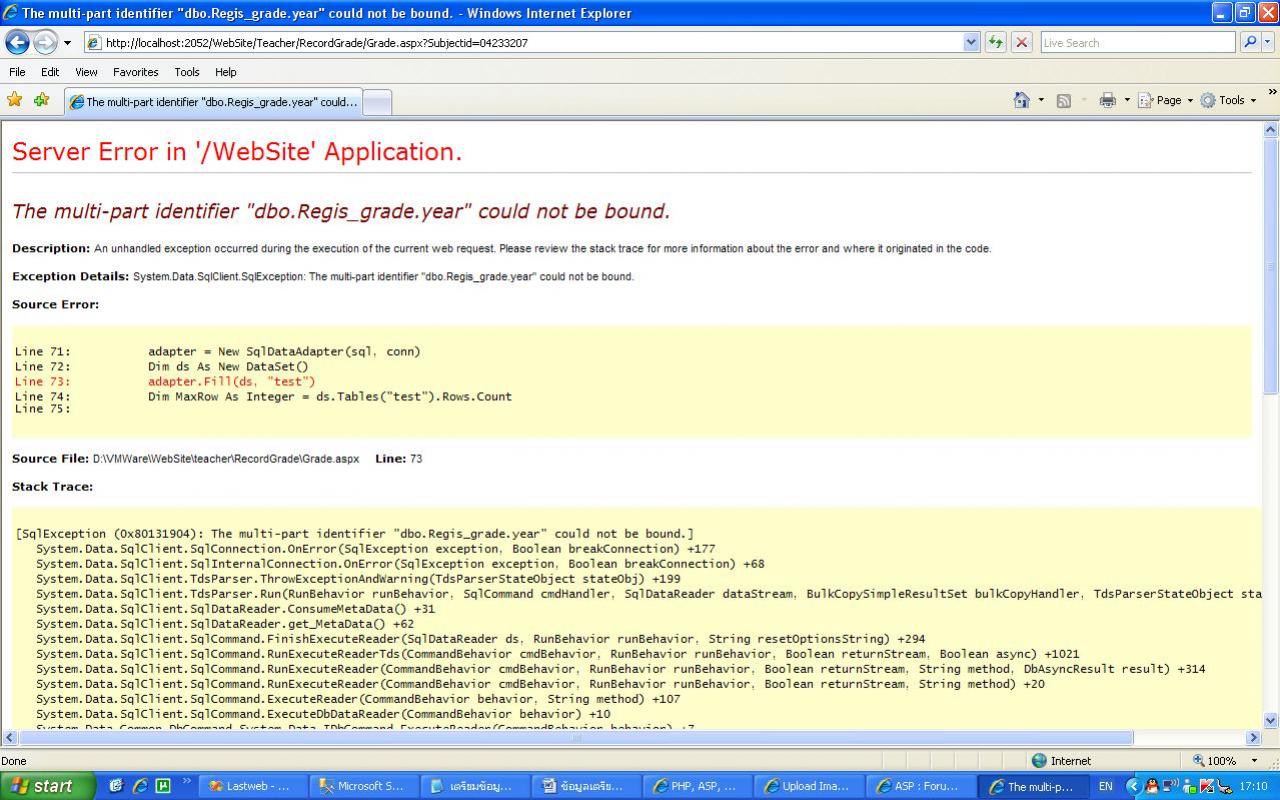Image resolution: width=1280 pixels, height=800 pixels.
Task: Click the green square quick launch icon
Action: [163, 786]
